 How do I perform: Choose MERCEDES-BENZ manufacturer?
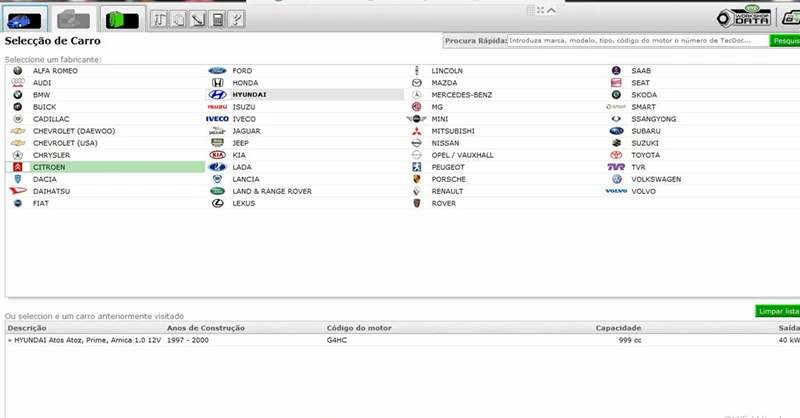[x=462, y=95]
